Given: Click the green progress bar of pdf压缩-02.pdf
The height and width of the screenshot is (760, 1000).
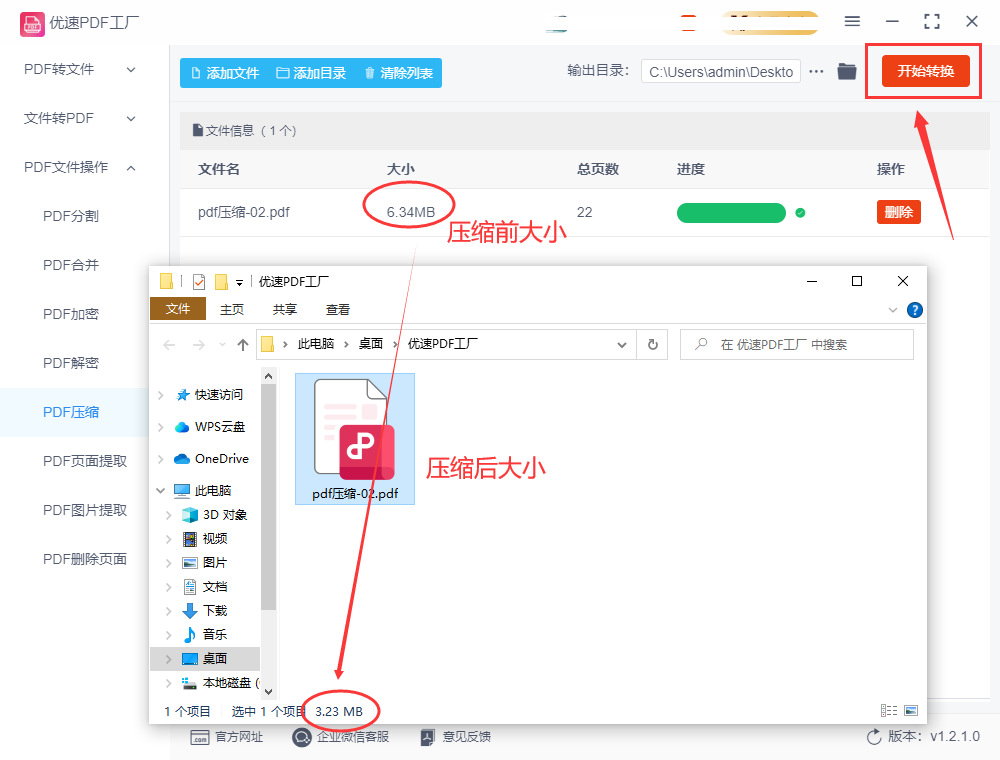Looking at the screenshot, I should click(x=731, y=212).
